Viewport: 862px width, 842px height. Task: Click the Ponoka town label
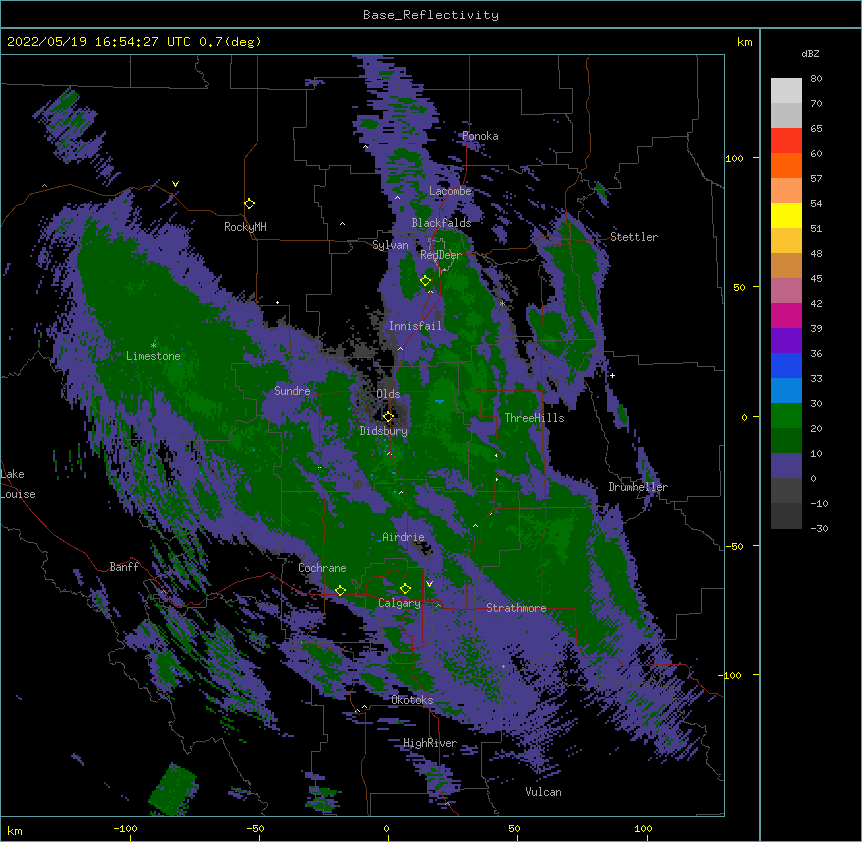pyautogui.click(x=480, y=136)
